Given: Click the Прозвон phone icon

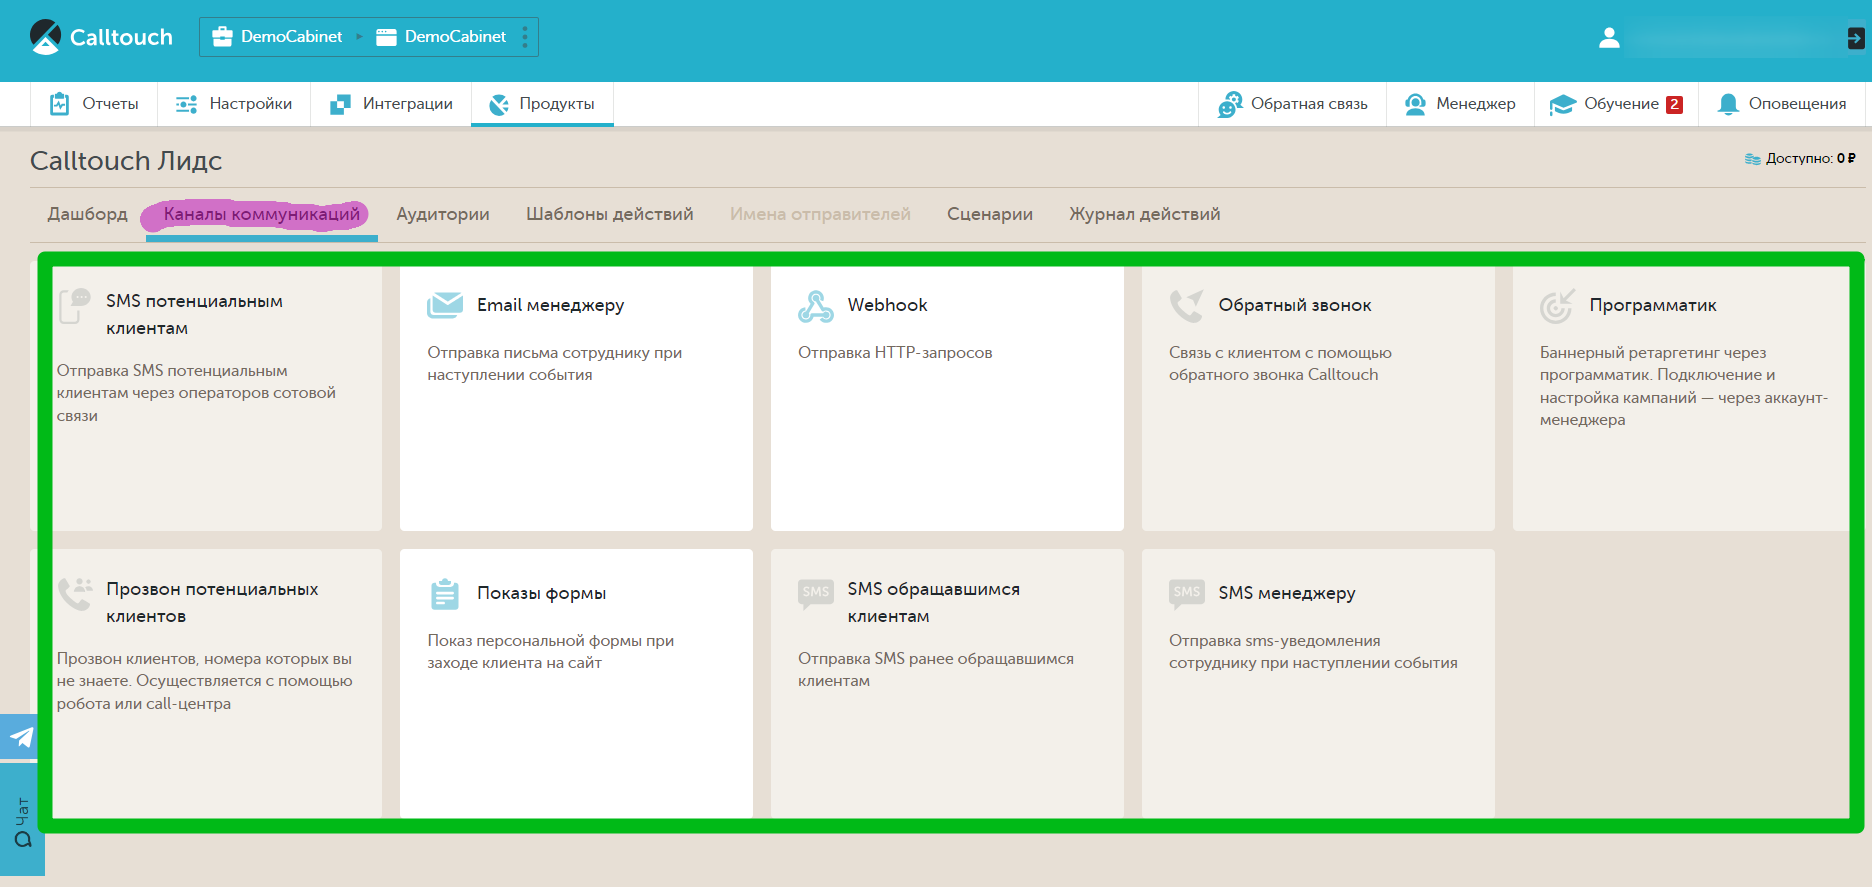Looking at the screenshot, I should tap(75, 594).
